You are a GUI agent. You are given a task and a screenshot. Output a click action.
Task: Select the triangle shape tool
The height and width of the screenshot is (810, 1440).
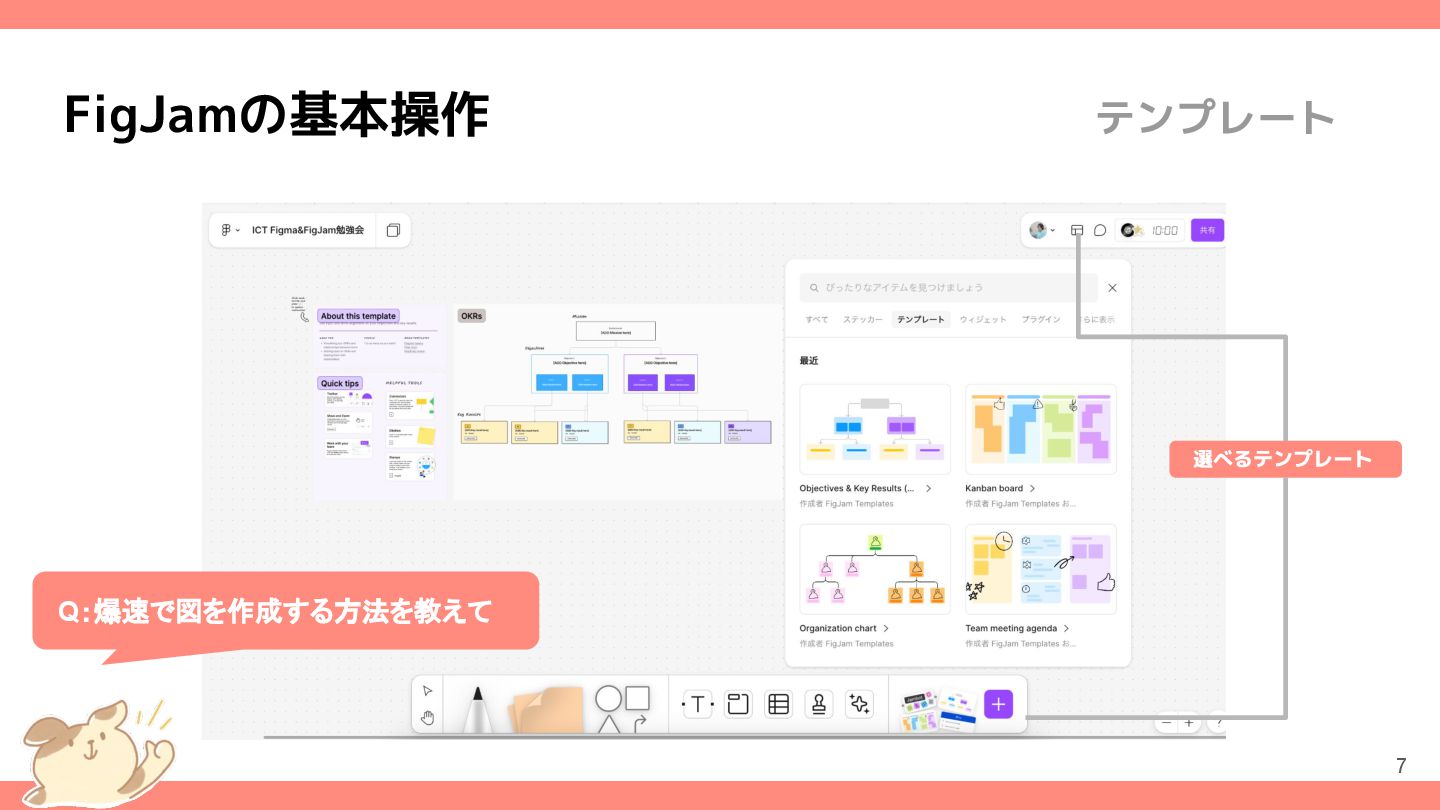click(x=608, y=724)
